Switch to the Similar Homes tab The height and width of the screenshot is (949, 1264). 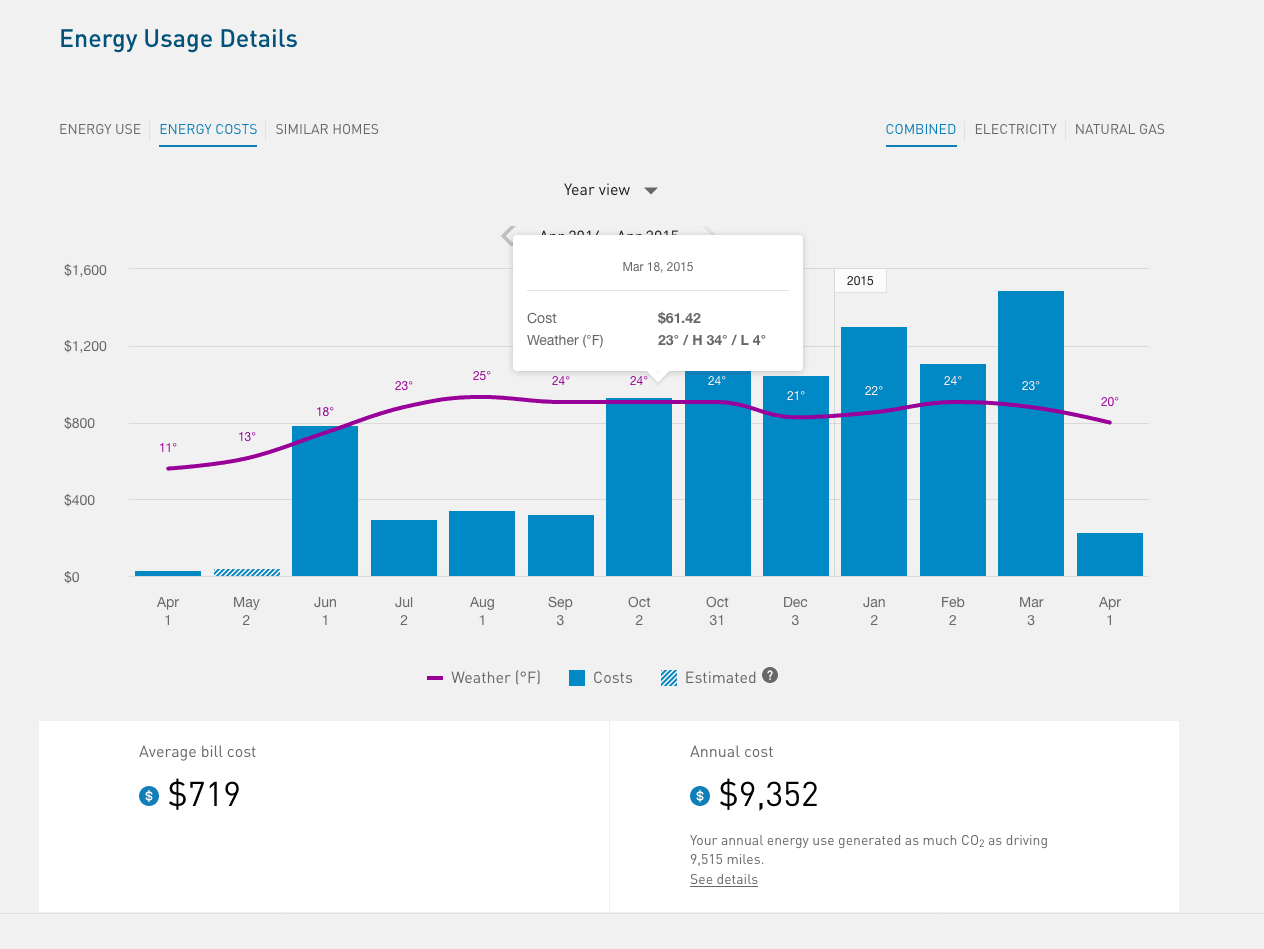pyautogui.click(x=327, y=129)
